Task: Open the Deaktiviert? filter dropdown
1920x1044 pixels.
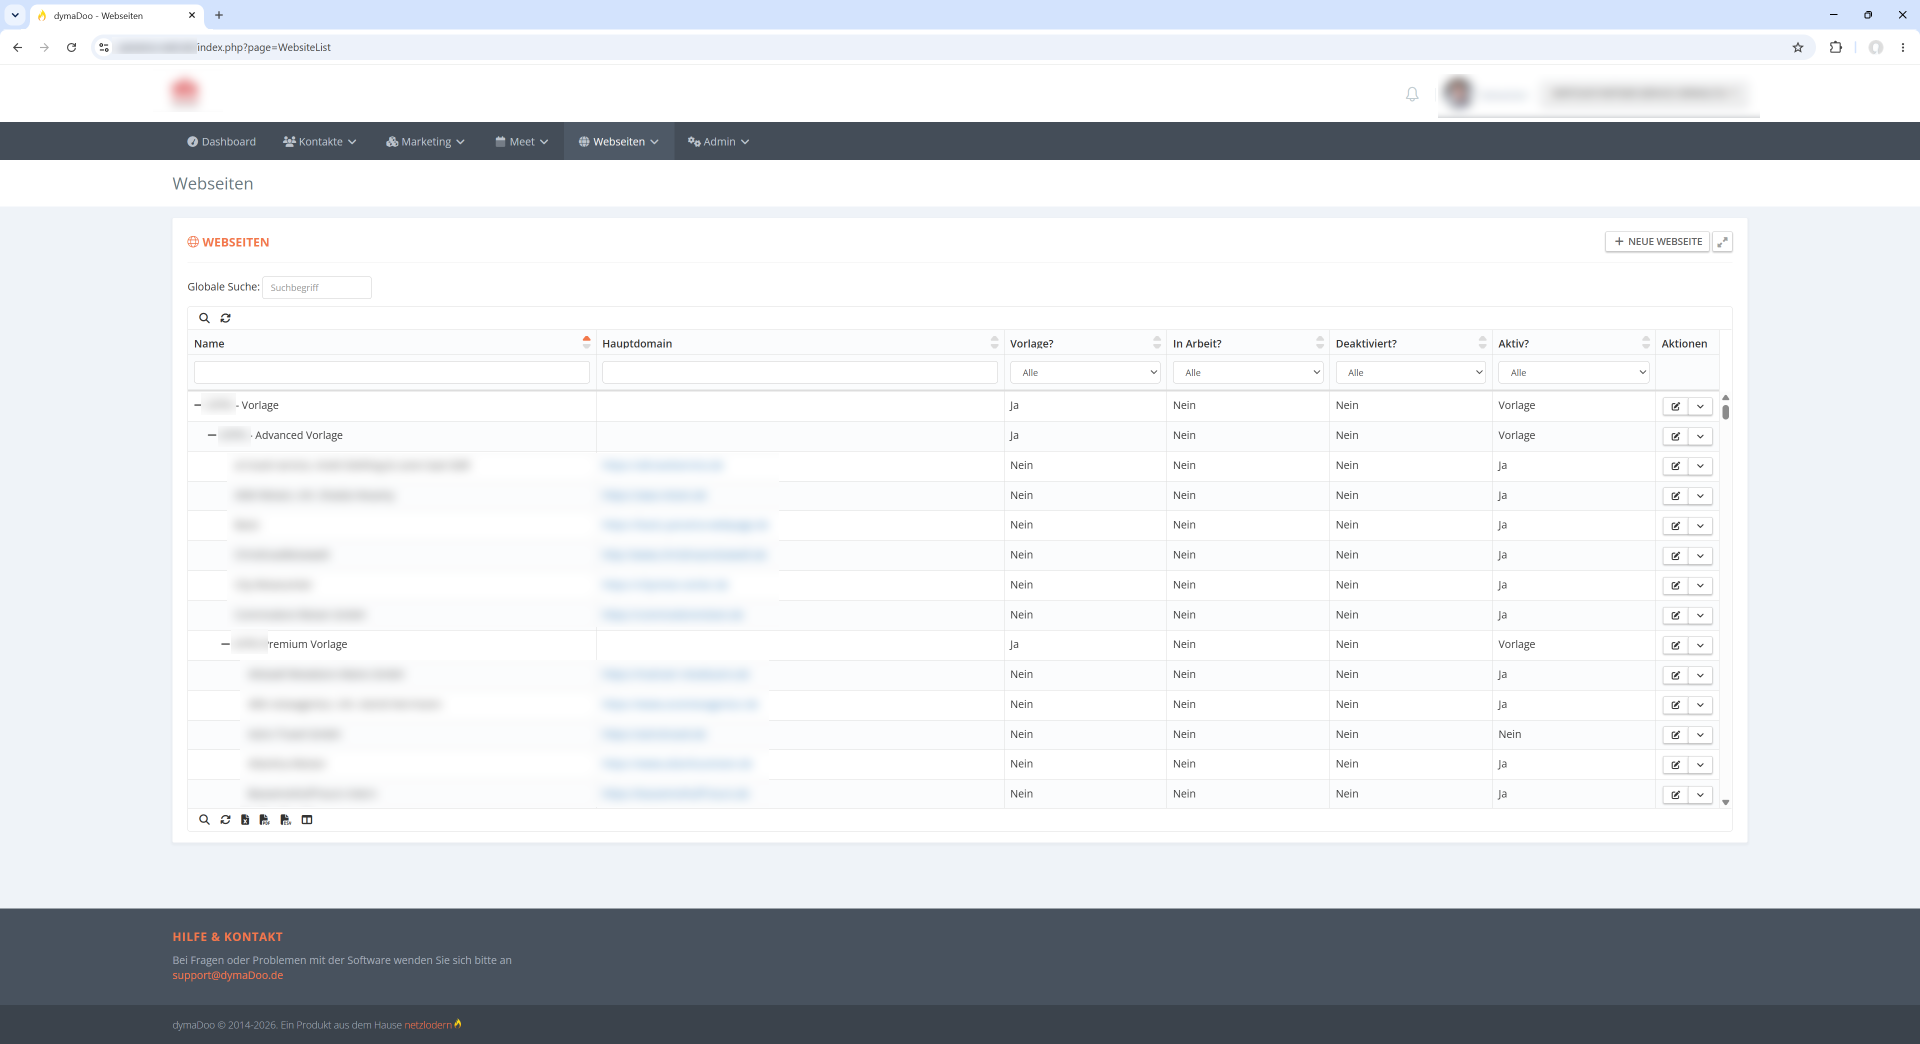Action: [1411, 372]
